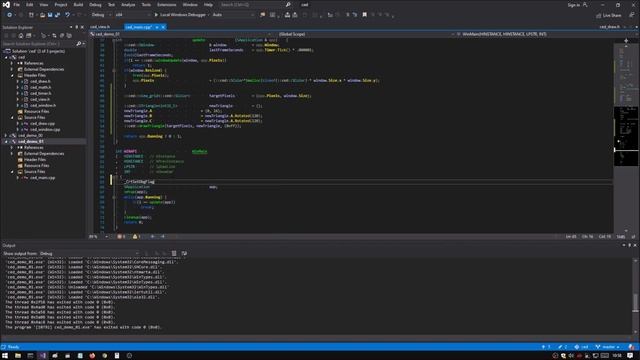The image size is (640, 360).
Task: Open the File menu
Action: coord(16,5)
